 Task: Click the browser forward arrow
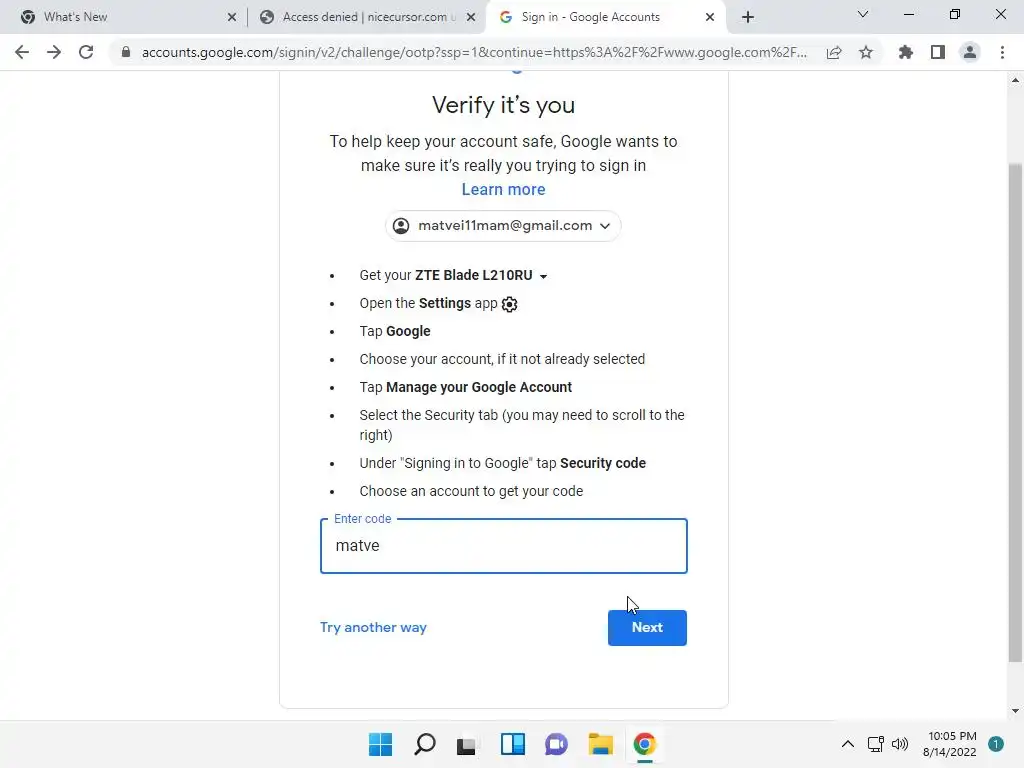(x=54, y=52)
